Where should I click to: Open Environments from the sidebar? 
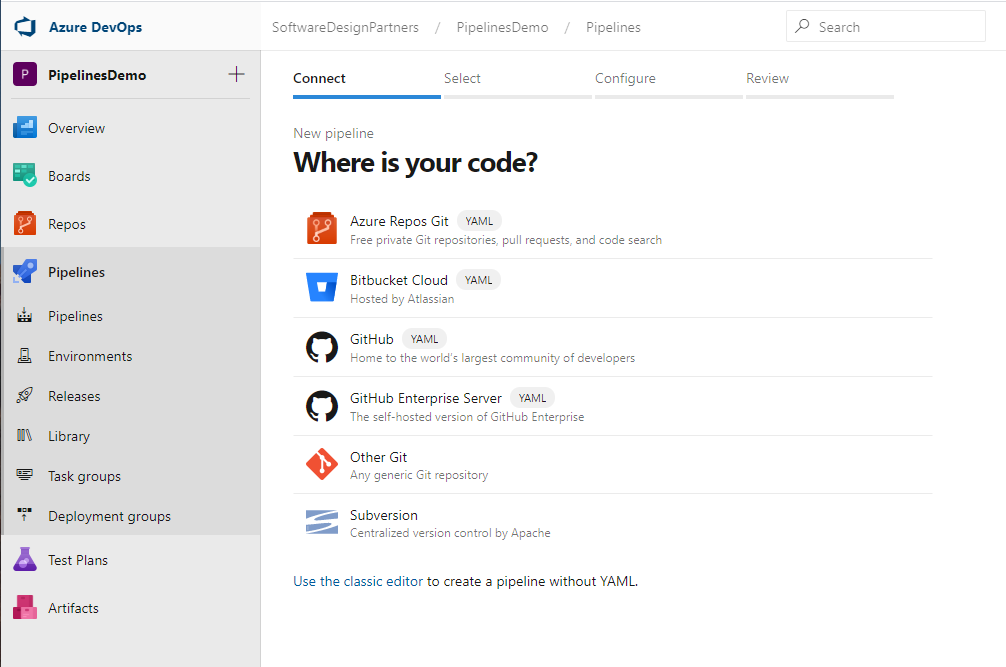[x=23, y=355]
